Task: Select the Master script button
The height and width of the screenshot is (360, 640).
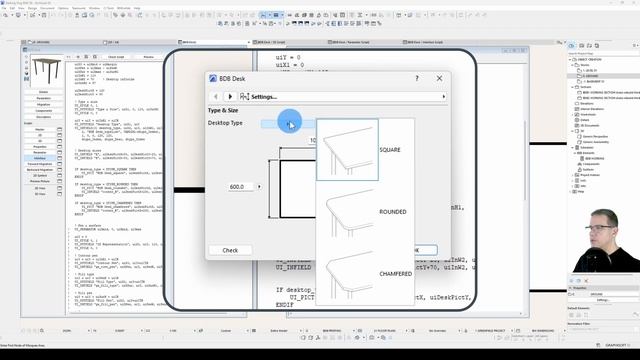Action: [40, 129]
